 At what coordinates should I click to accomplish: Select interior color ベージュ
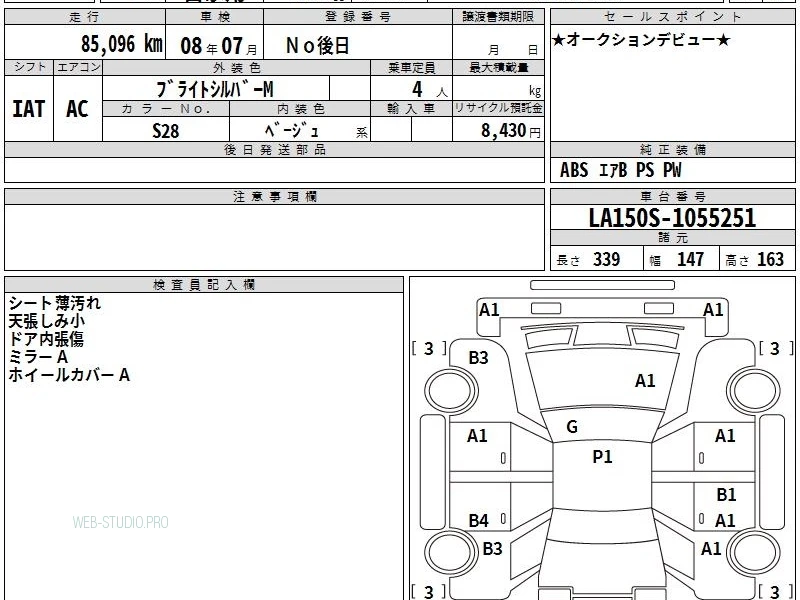(291, 130)
